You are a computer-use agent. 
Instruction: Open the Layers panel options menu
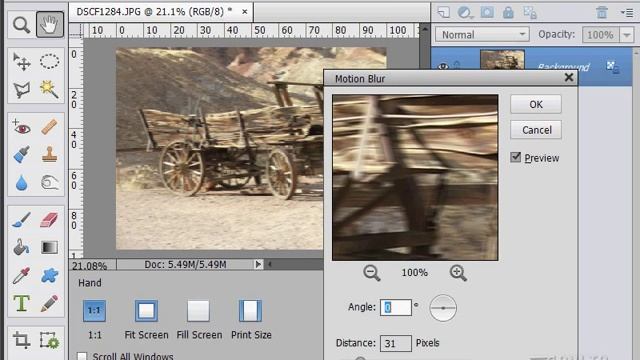coord(627,13)
